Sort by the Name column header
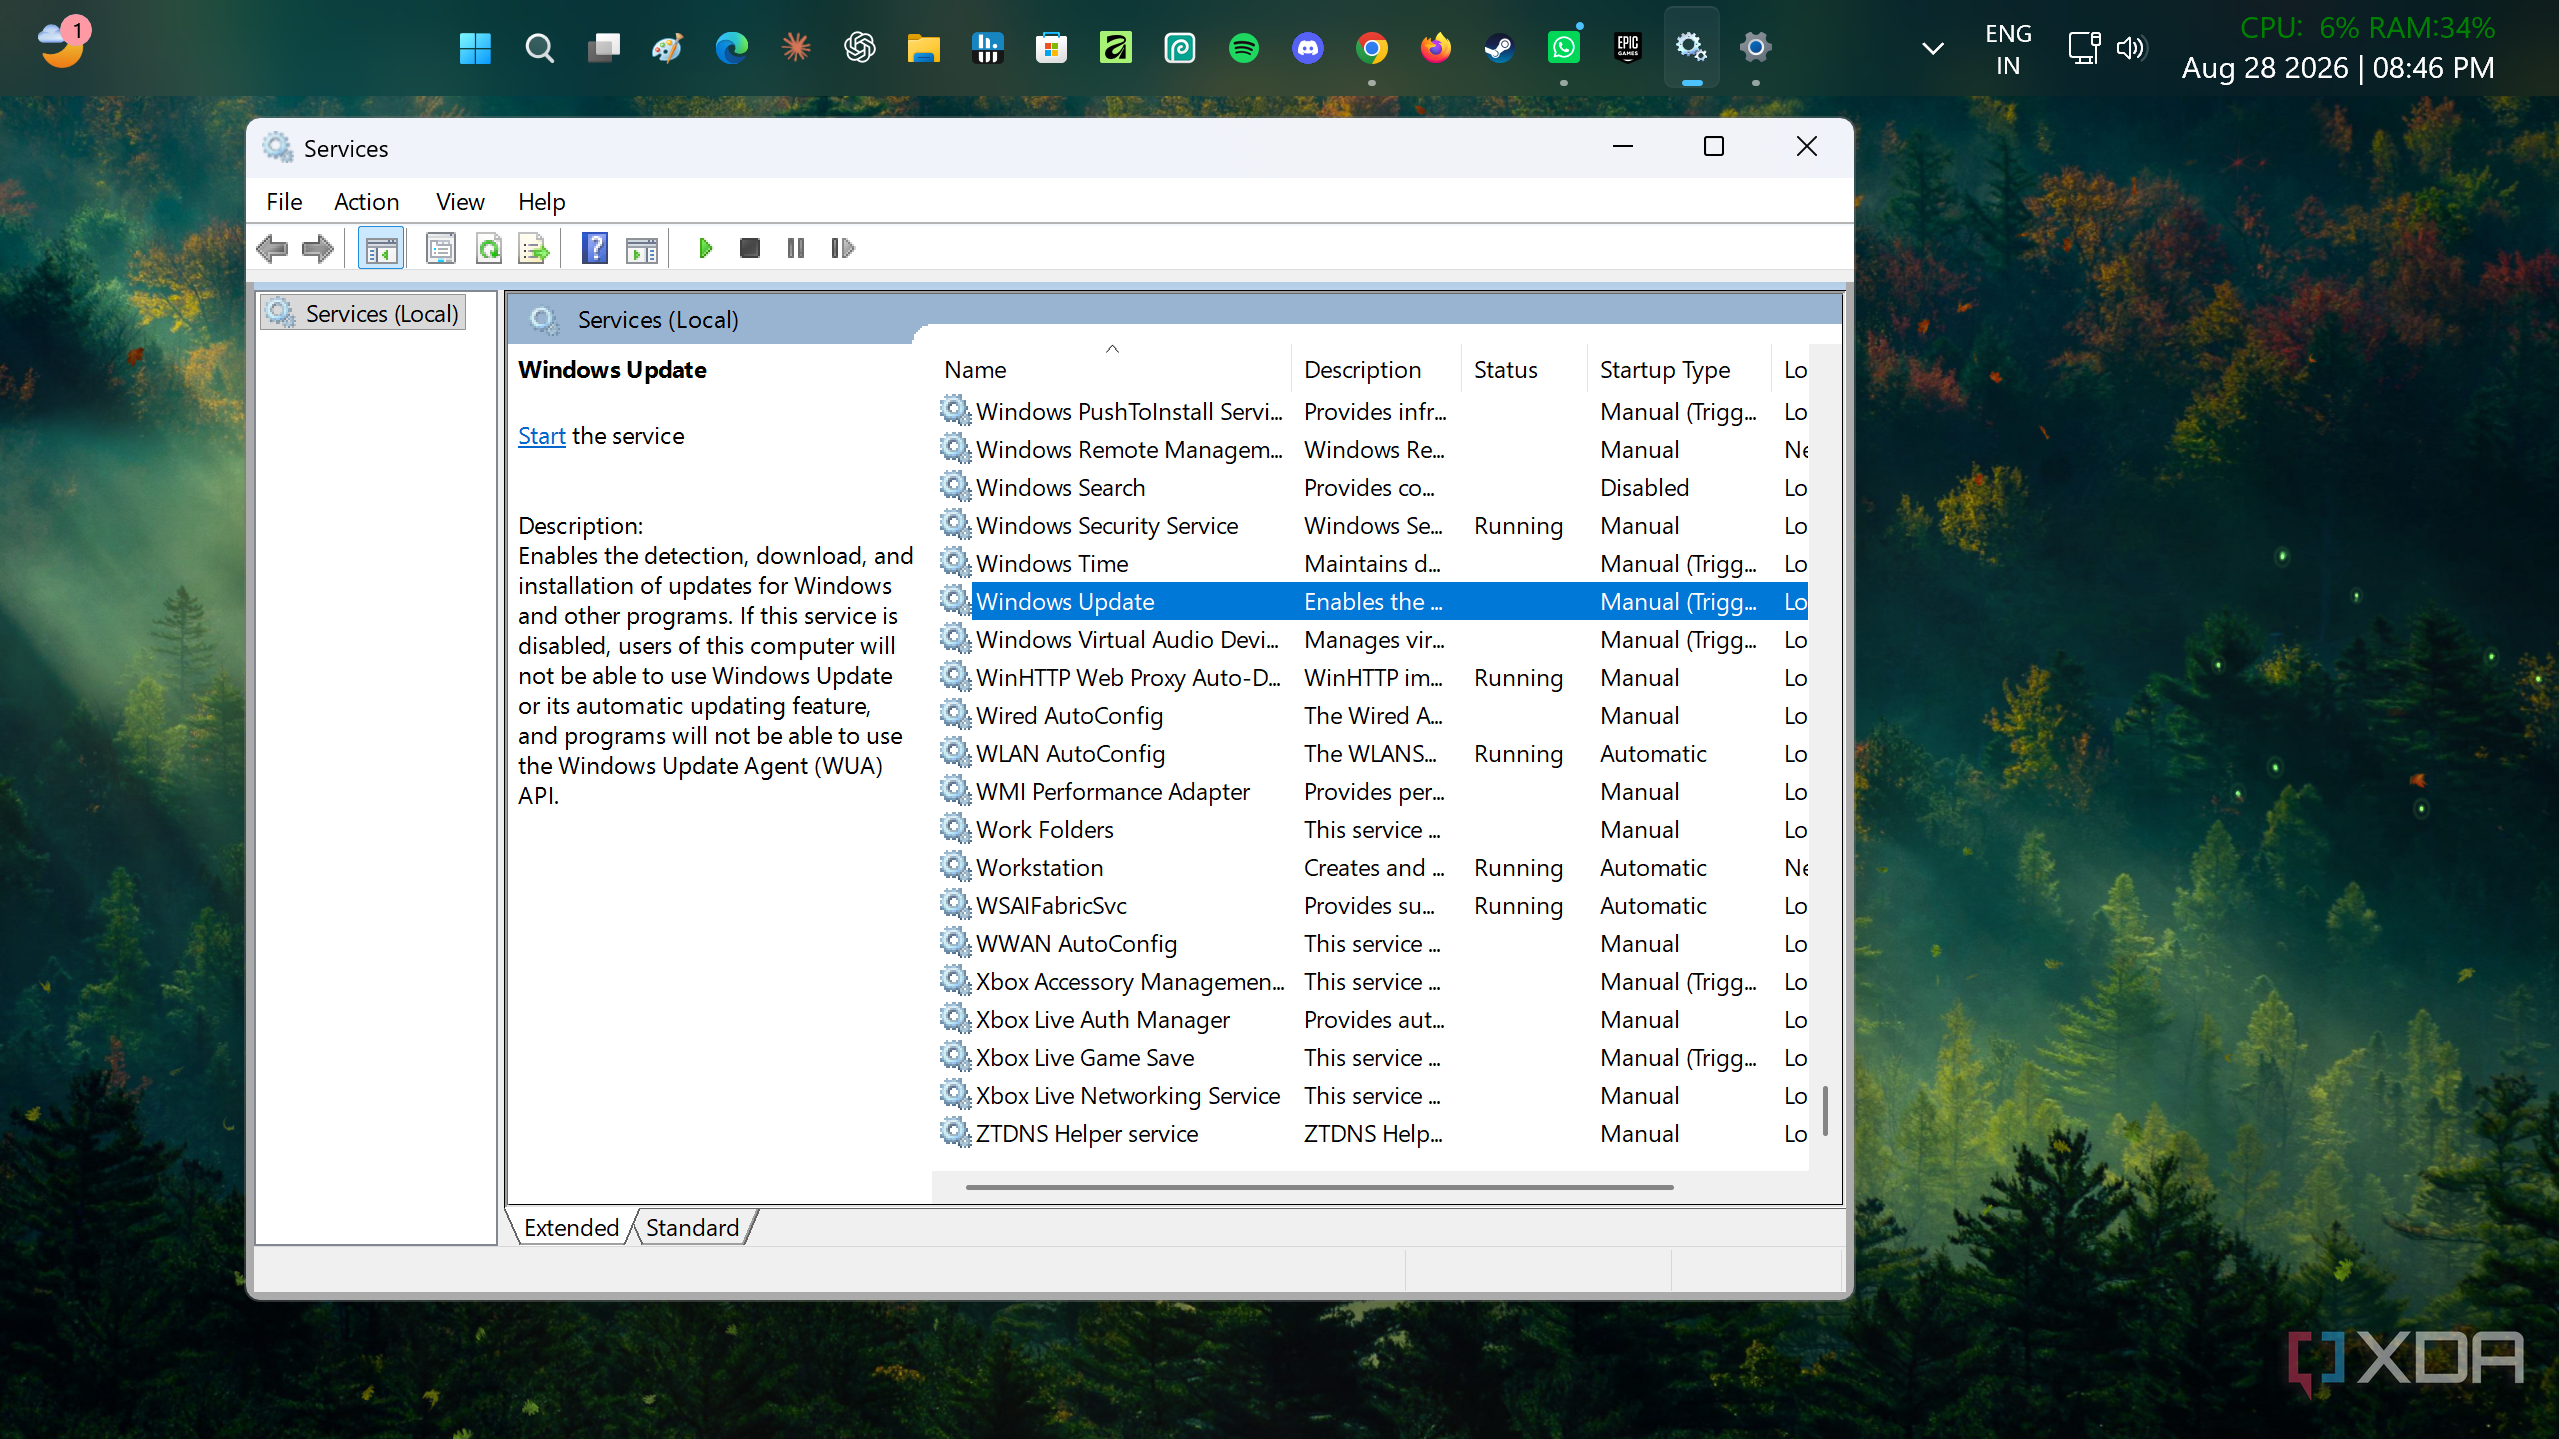Image resolution: width=2559 pixels, height=1439 pixels. coord(1112,369)
